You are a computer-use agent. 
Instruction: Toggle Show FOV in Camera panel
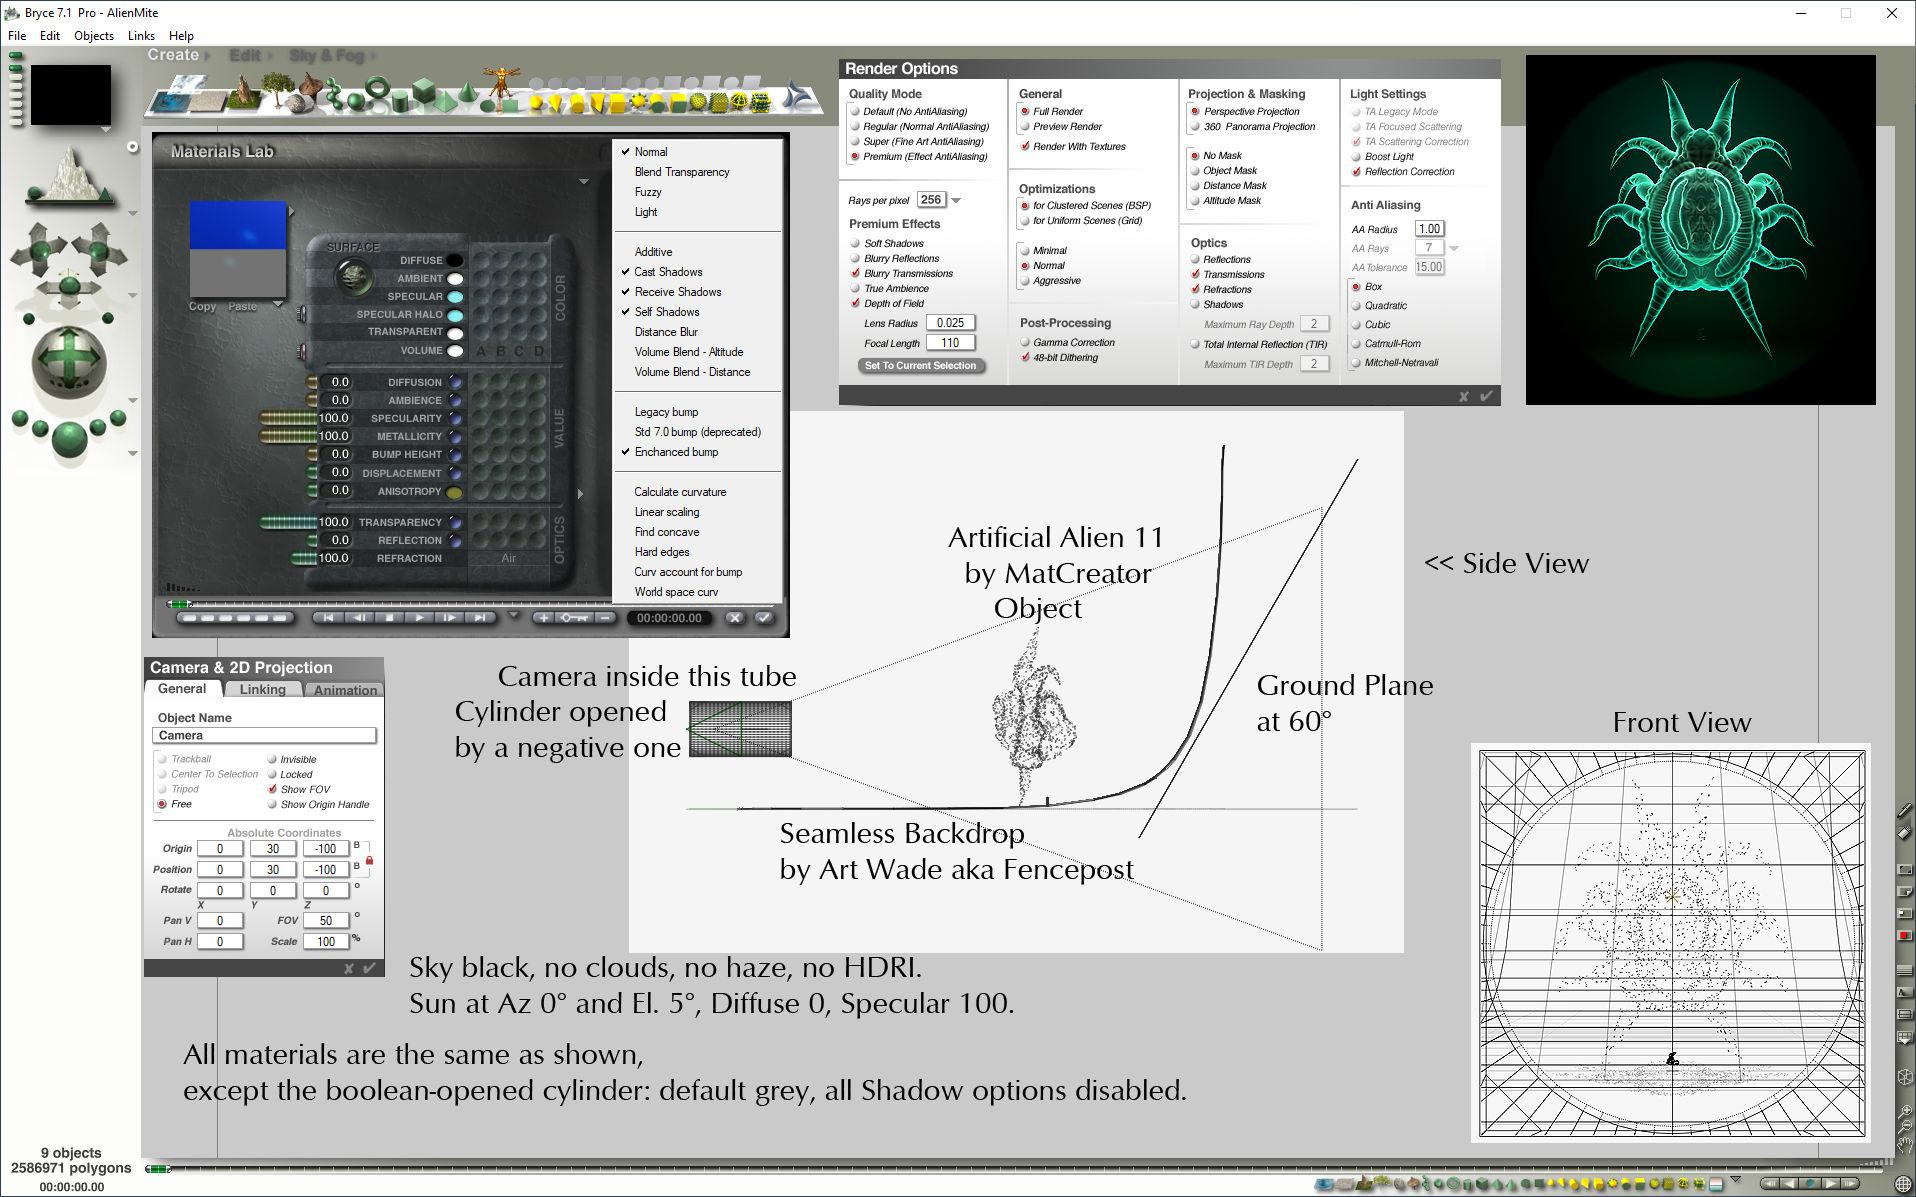tap(299, 790)
